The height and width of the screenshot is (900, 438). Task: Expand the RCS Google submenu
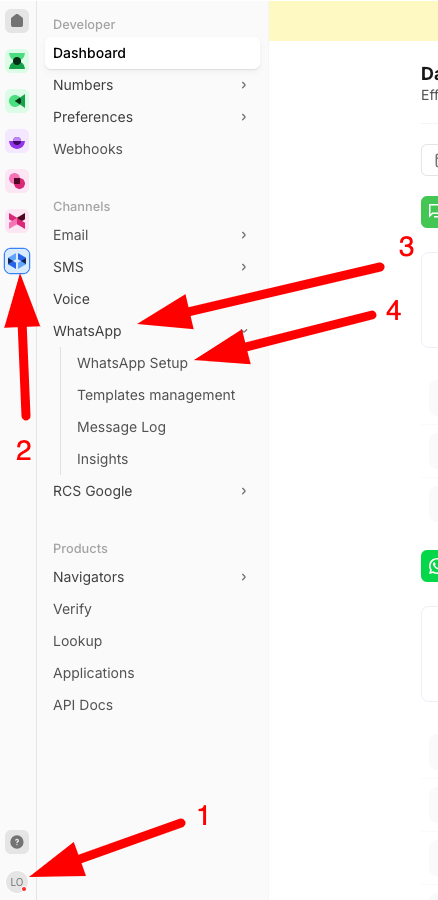[x=152, y=491]
